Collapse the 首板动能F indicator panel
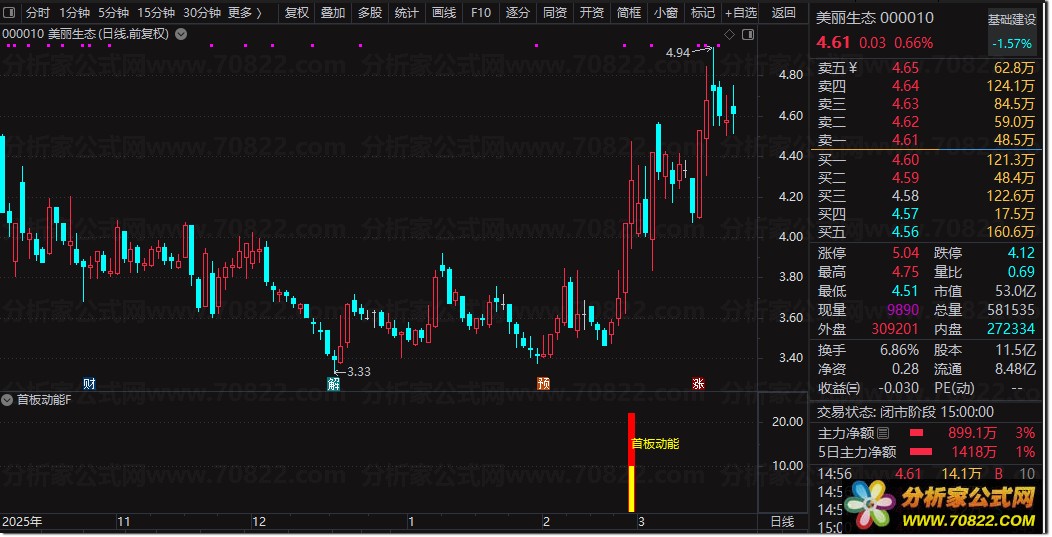 point(7,400)
